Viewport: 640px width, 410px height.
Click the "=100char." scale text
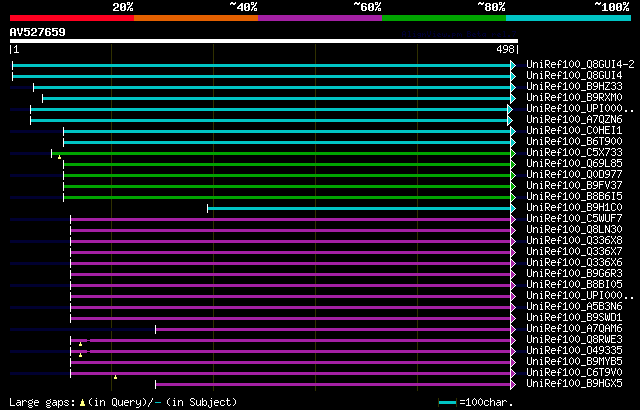pyautogui.click(x=486, y=403)
